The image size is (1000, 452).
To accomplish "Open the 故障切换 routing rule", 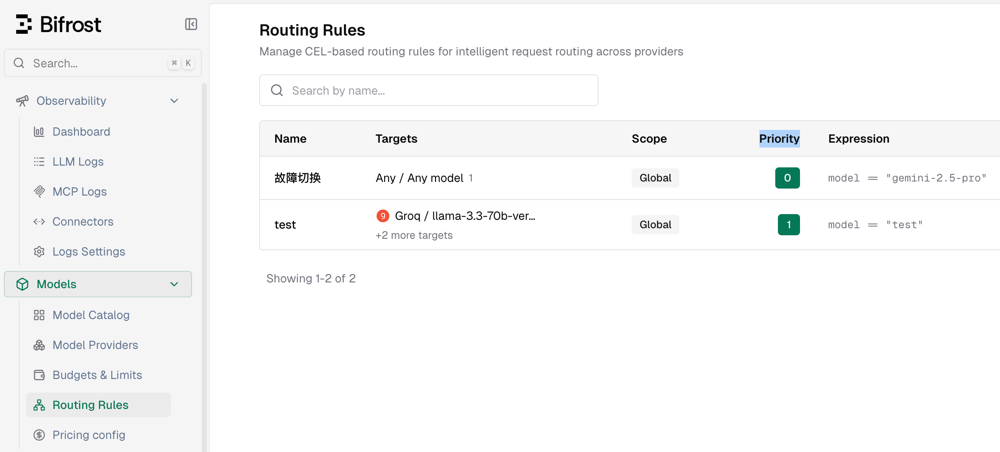I will (x=297, y=178).
